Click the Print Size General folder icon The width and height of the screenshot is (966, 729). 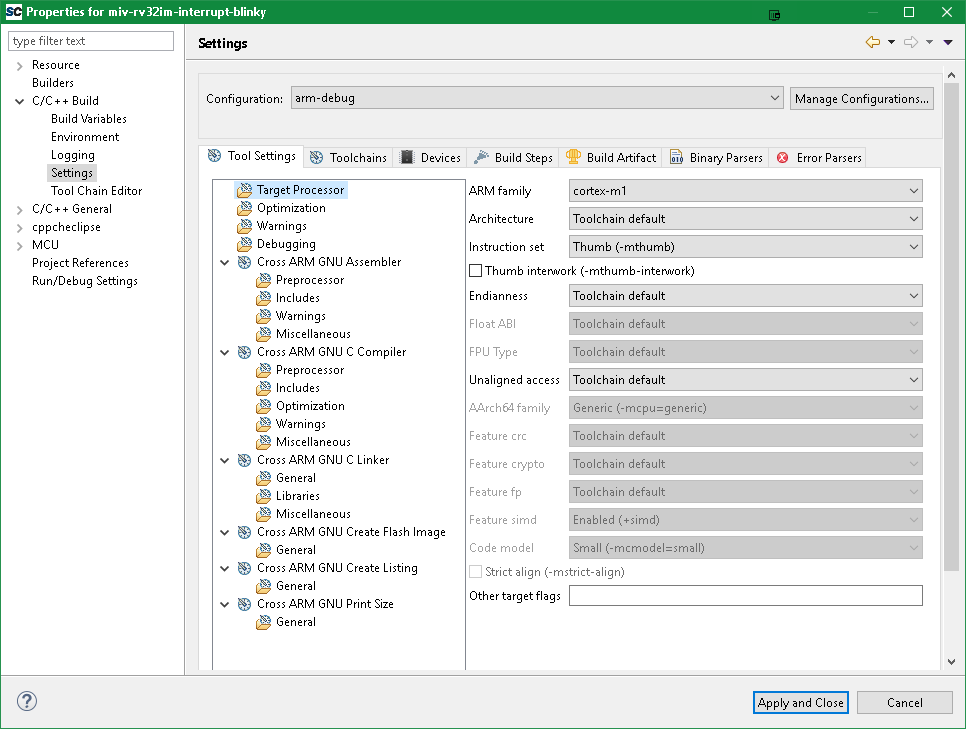tap(264, 622)
